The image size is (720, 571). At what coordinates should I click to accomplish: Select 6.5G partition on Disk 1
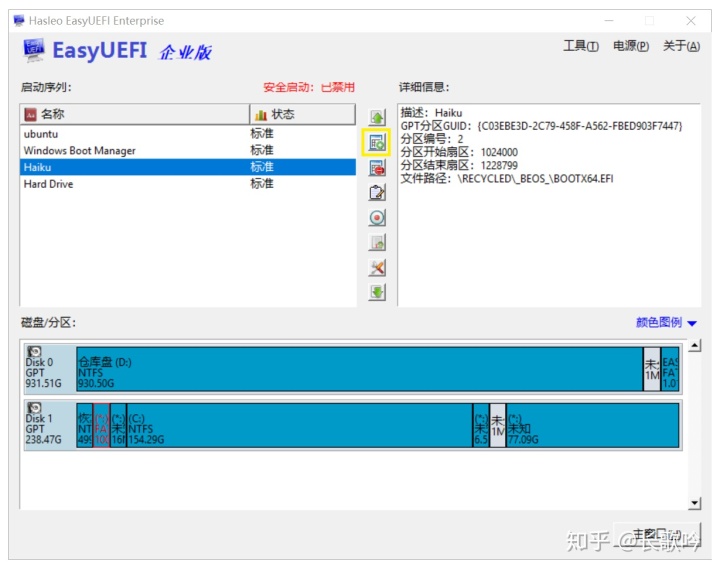[481, 425]
